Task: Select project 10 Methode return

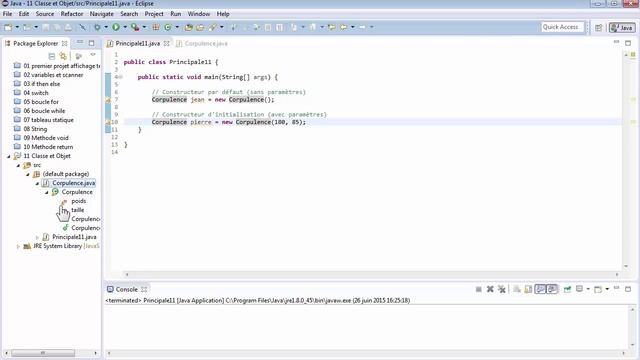Action: (x=43, y=147)
